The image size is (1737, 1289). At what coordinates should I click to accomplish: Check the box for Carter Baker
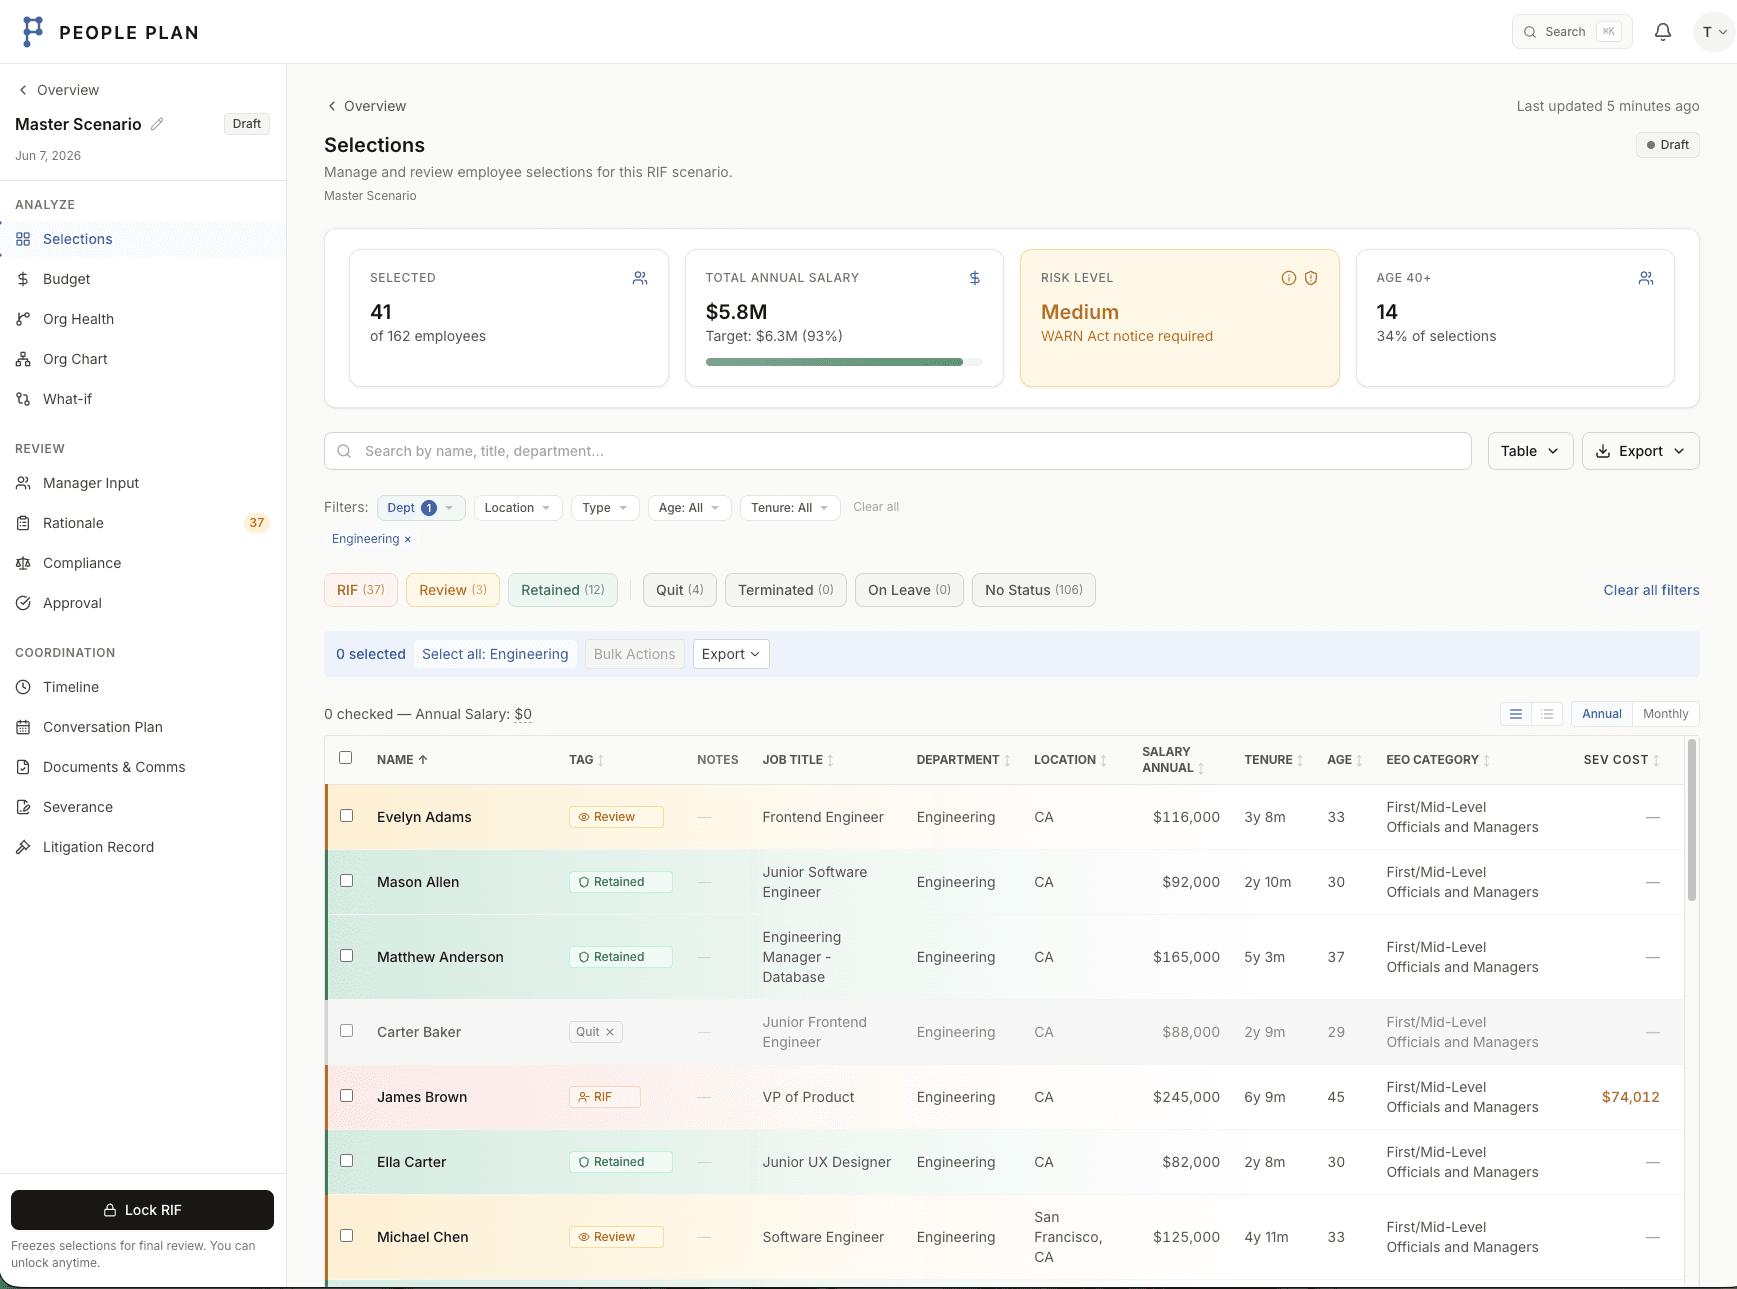pos(347,1031)
